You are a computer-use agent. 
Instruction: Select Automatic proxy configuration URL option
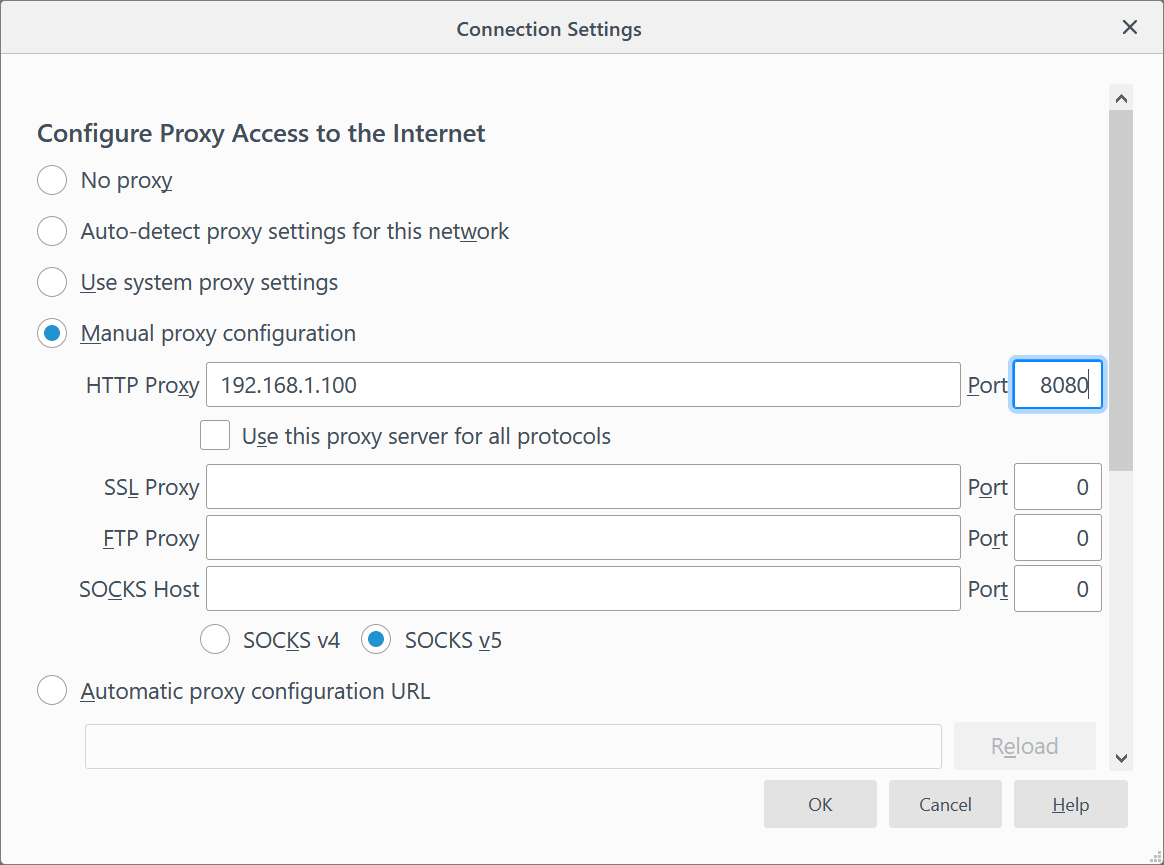pyautogui.click(x=52, y=691)
